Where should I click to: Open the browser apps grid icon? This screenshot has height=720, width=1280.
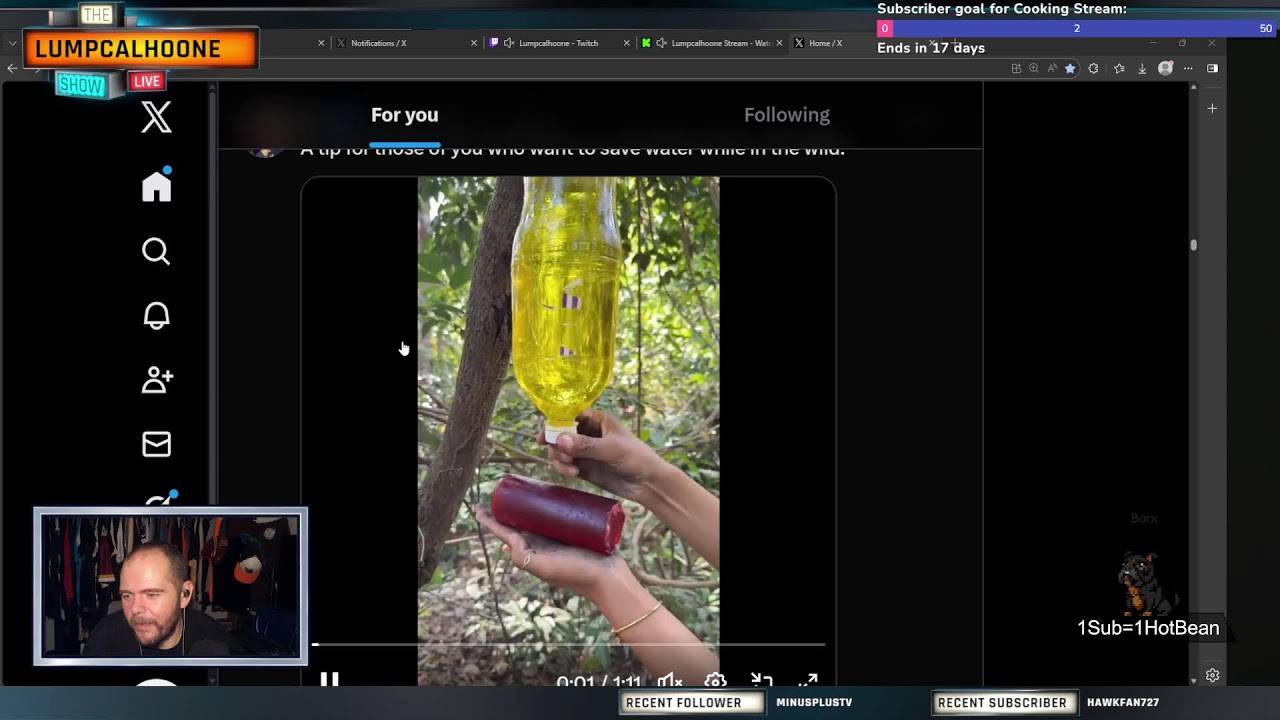1016,68
